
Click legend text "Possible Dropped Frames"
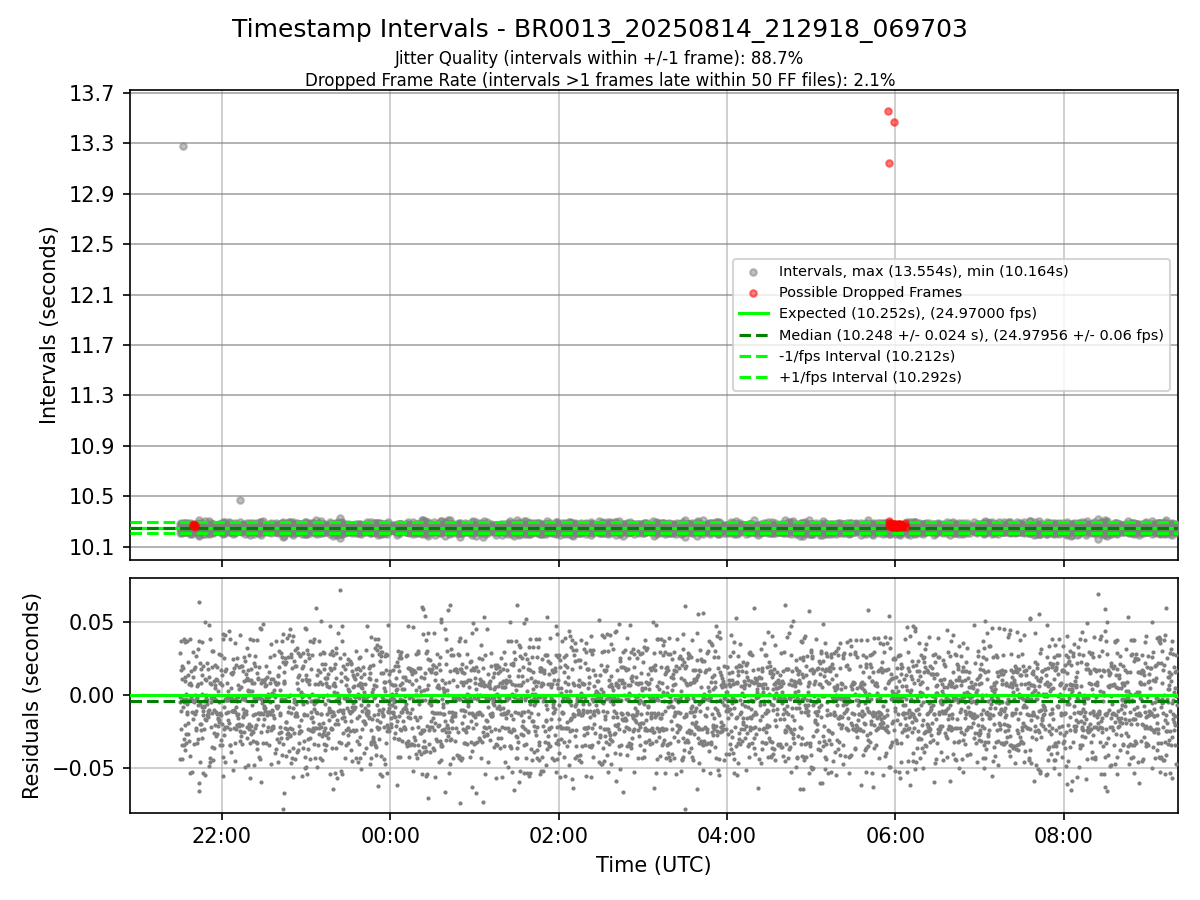pos(870,292)
